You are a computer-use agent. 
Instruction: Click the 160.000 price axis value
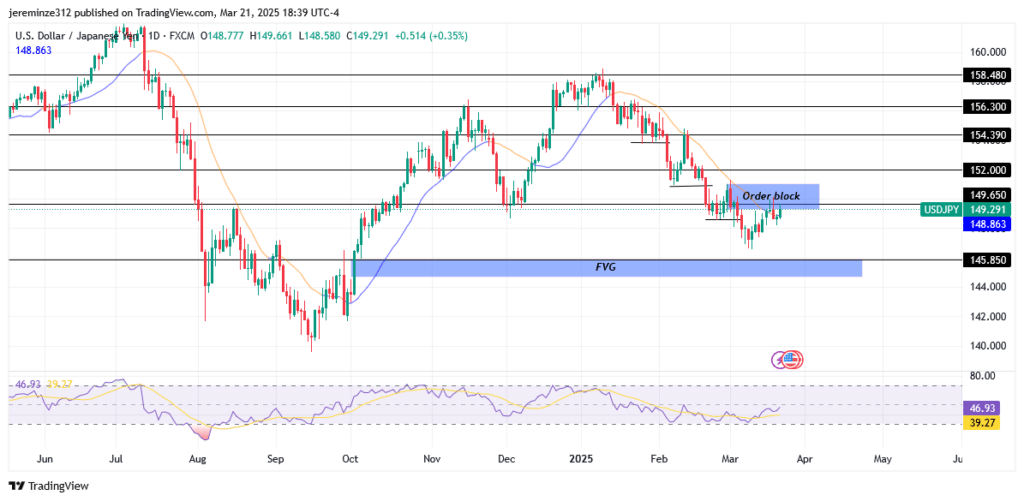pos(987,52)
